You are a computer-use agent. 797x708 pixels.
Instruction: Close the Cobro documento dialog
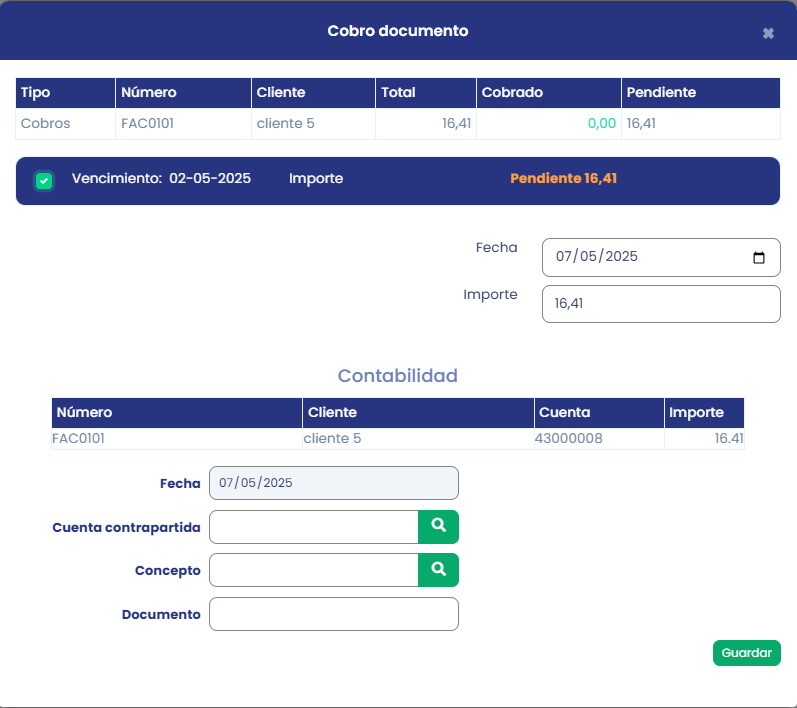tap(768, 33)
